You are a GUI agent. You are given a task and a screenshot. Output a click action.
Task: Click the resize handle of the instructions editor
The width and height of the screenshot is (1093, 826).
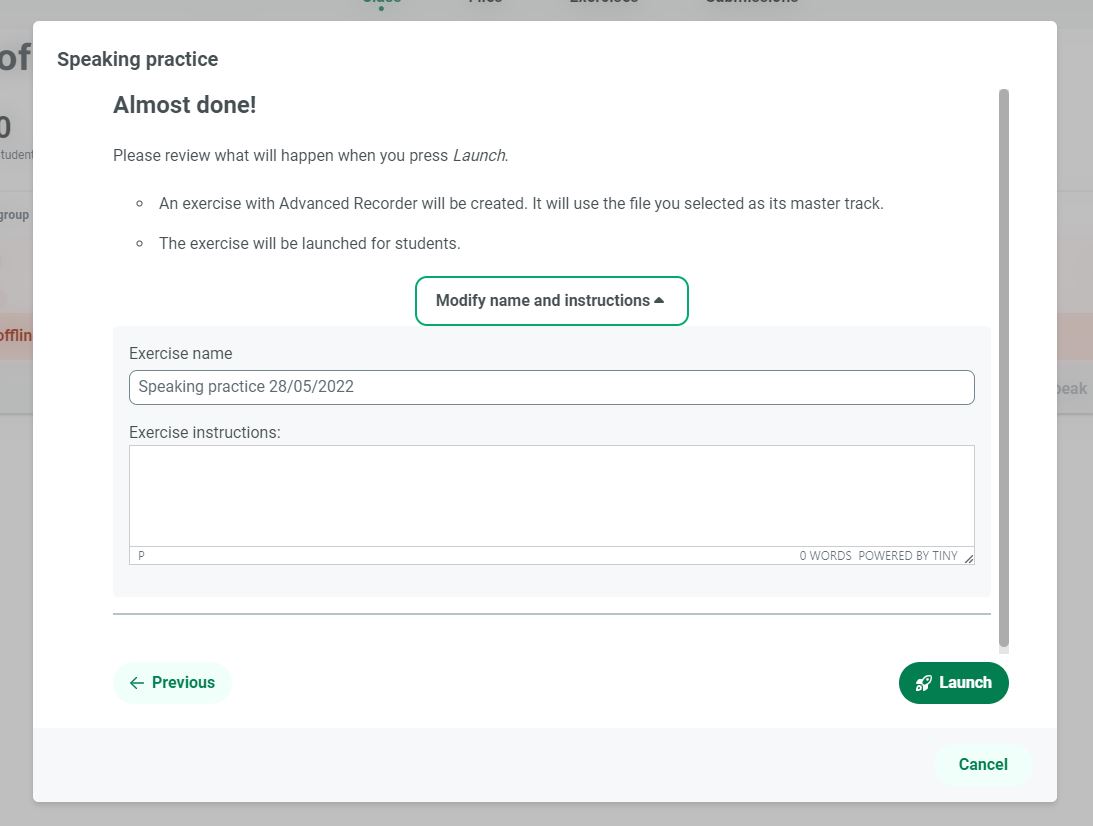[x=968, y=558]
